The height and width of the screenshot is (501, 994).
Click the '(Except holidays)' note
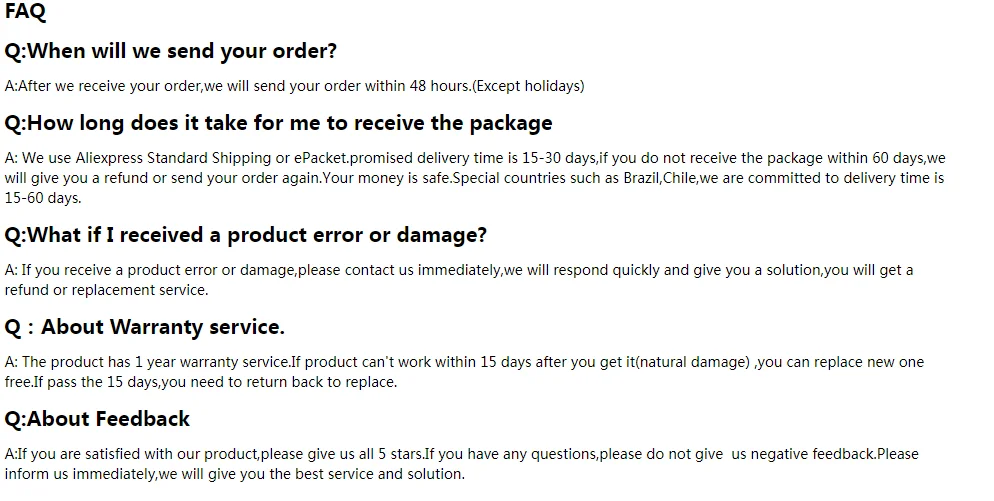coord(528,86)
